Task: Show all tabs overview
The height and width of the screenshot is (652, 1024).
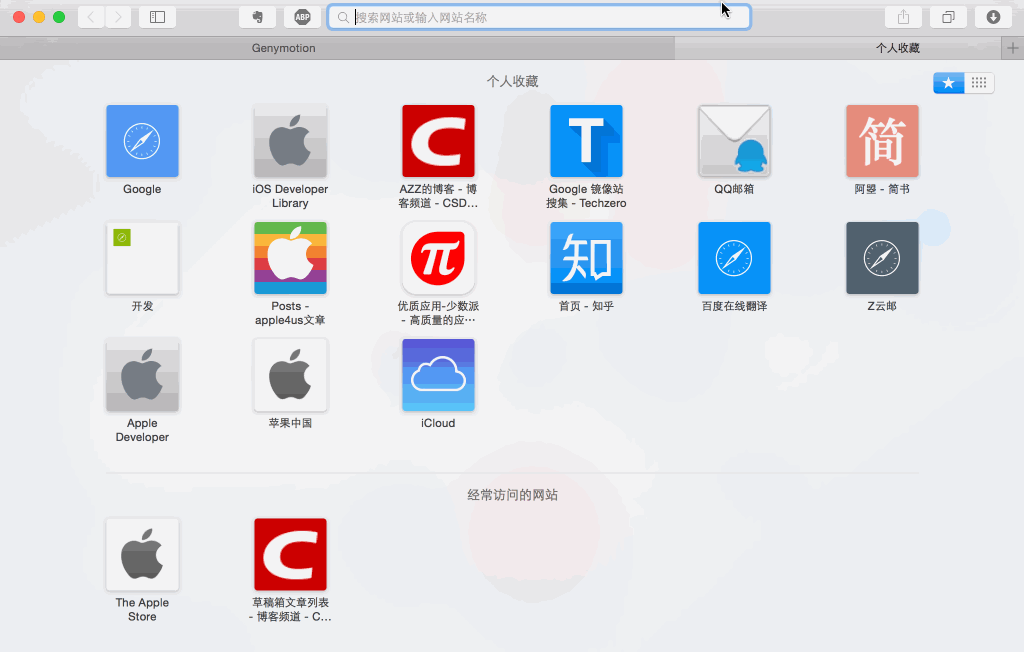Action: pos(948,17)
